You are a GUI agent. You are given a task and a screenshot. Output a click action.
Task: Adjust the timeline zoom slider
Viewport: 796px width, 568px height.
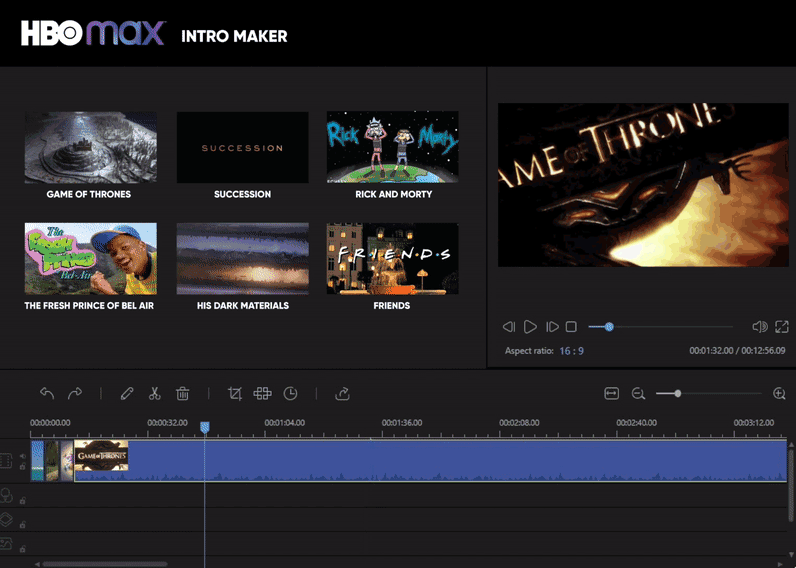[x=708, y=393]
